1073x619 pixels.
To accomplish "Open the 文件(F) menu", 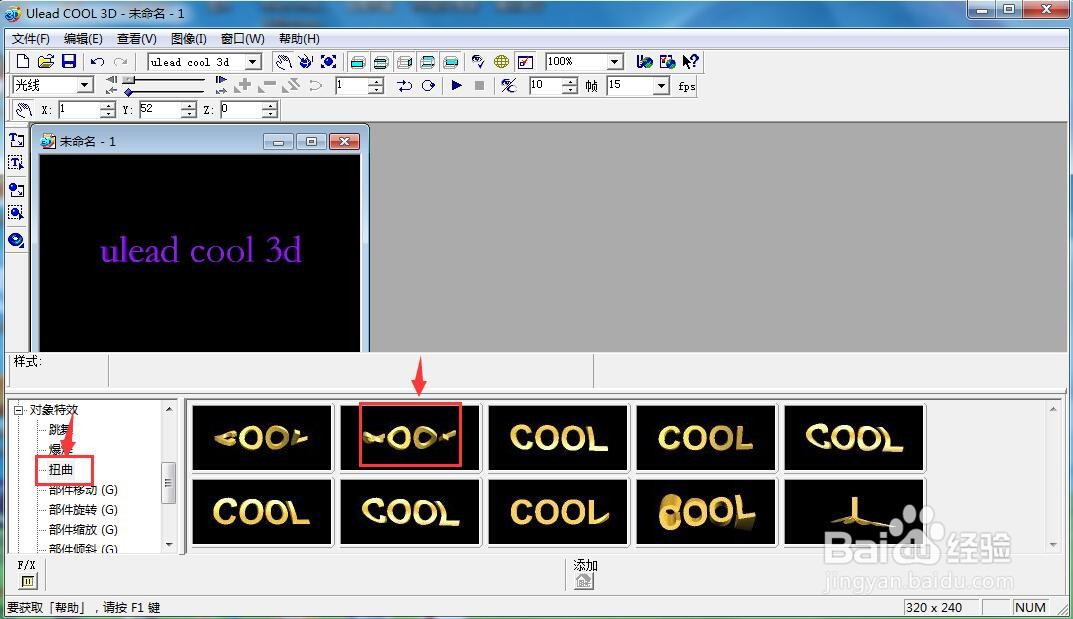I will tap(31, 39).
